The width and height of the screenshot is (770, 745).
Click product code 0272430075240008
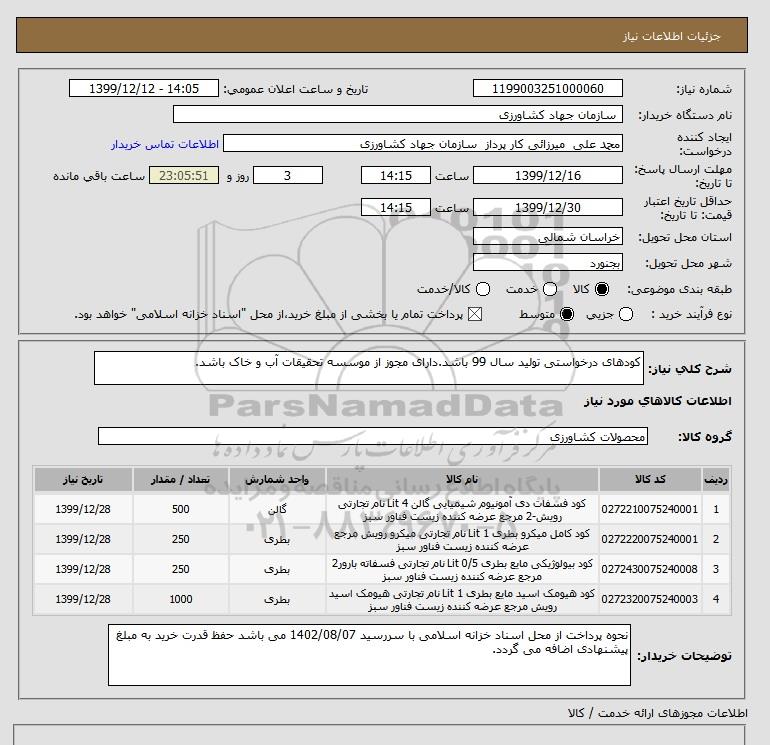click(x=650, y=569)
